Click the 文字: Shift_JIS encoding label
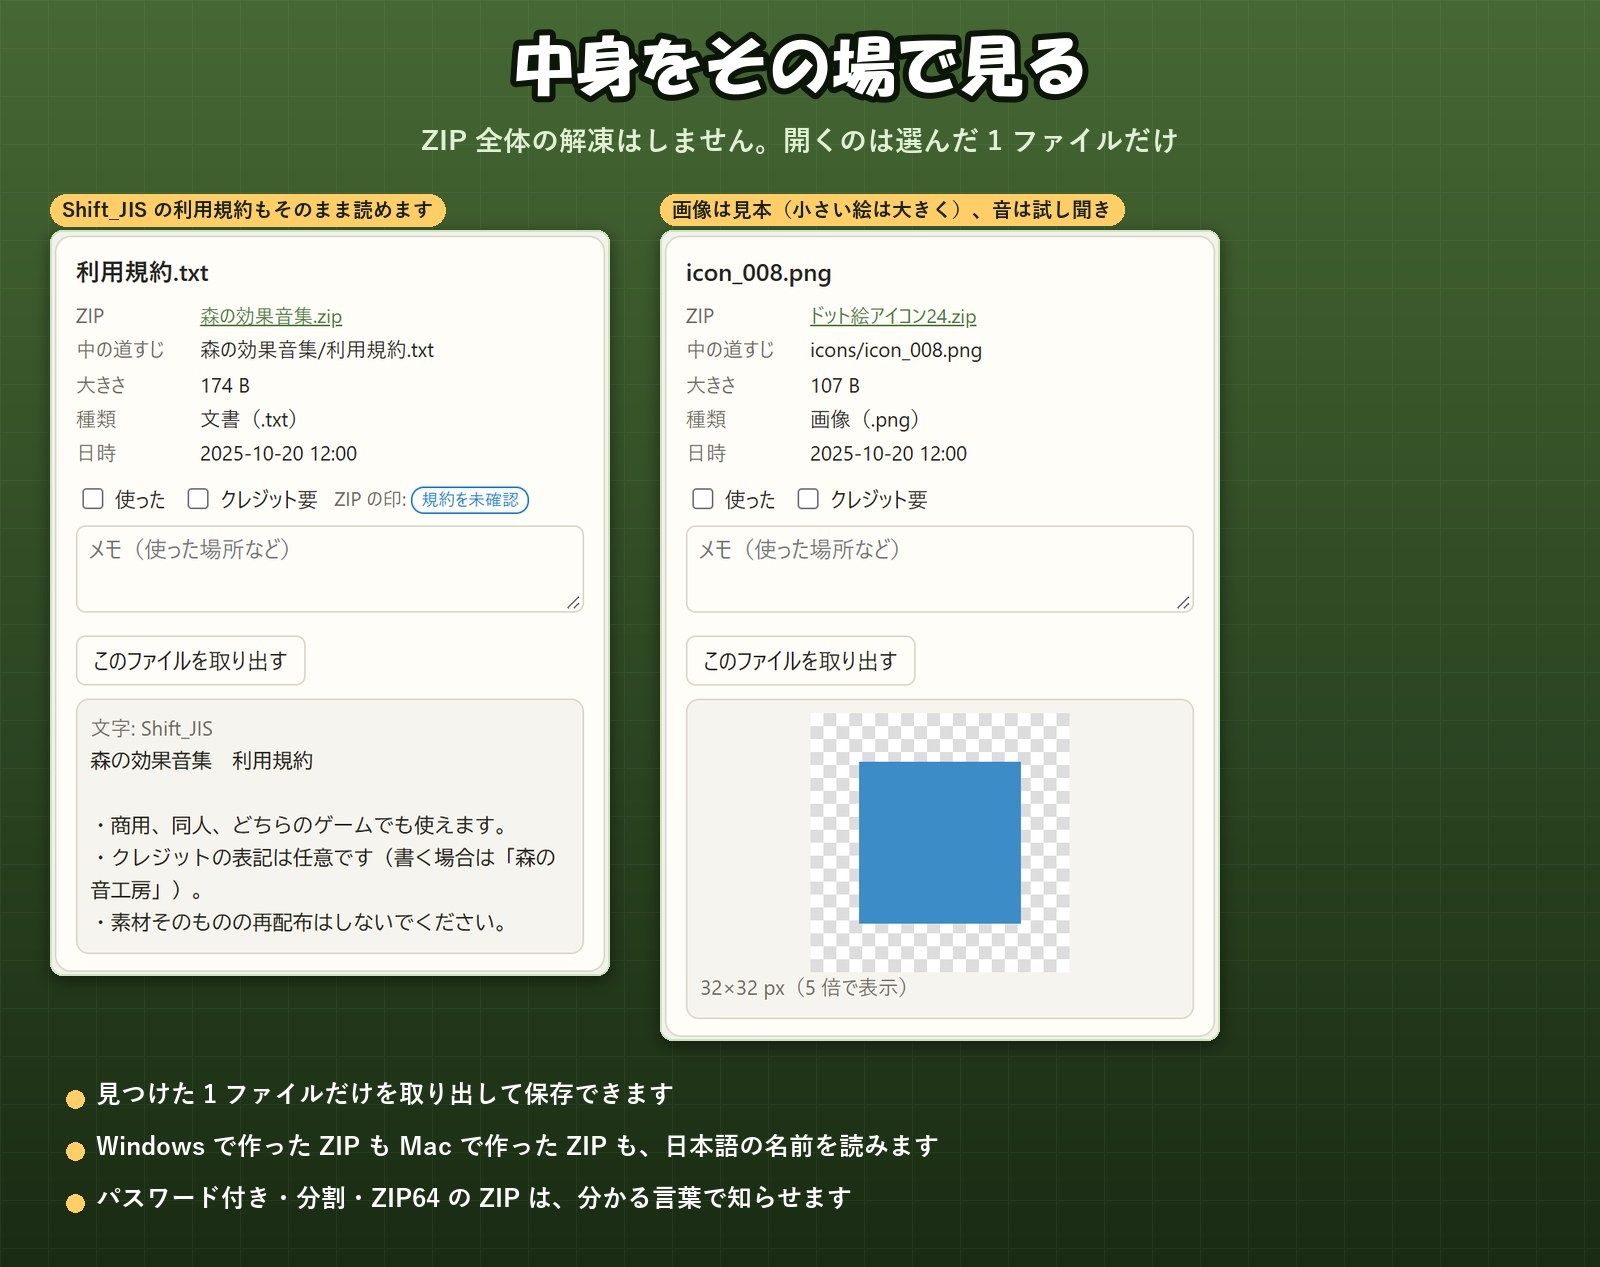The height and width of the screenshot is (1267, 1600). pyautogui.click(x=152, y=728)
